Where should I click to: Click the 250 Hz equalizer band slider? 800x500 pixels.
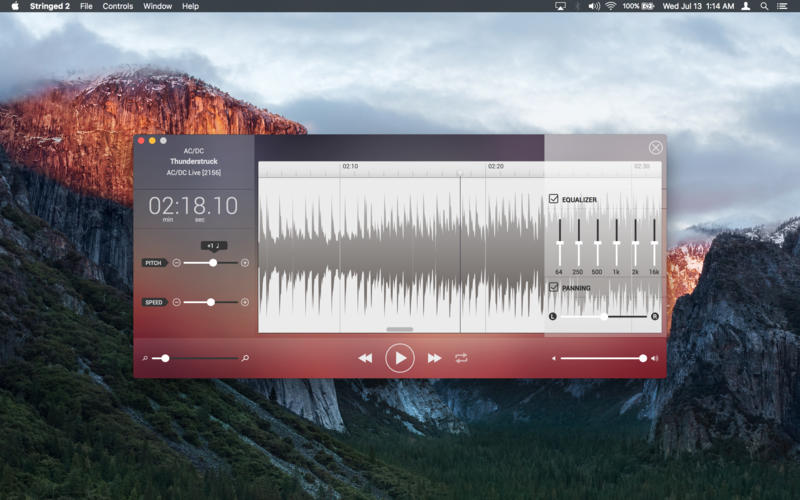pos(579,243)
